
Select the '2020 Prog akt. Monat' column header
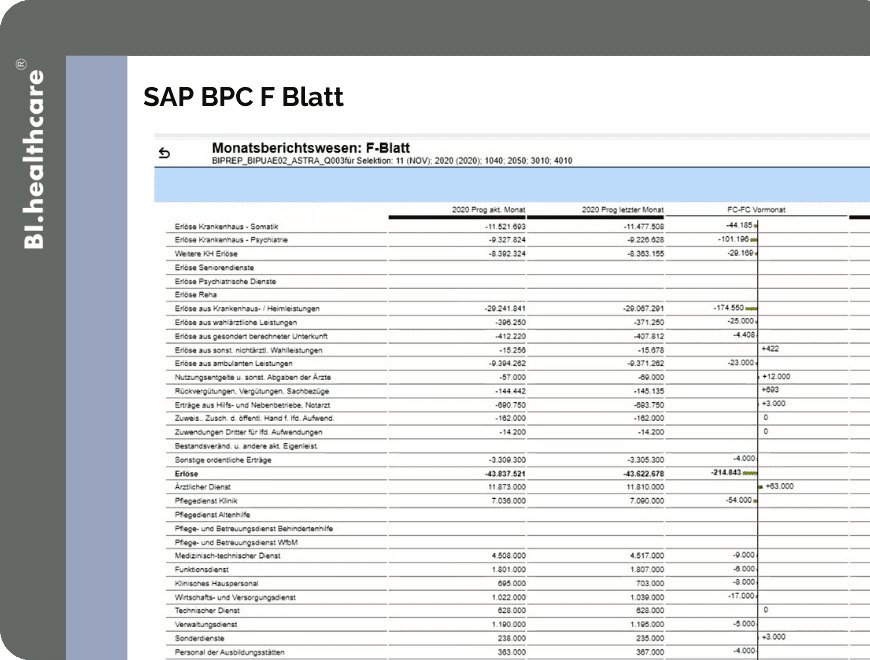tap(488, 210)
